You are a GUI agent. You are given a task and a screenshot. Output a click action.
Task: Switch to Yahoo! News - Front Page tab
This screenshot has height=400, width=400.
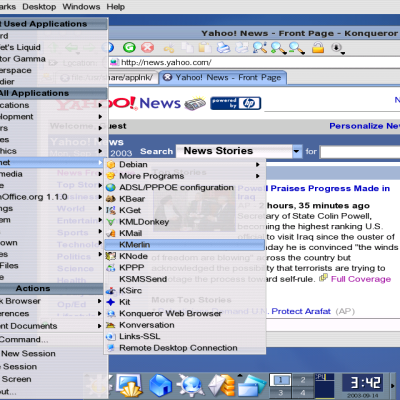tap(223, 78)
